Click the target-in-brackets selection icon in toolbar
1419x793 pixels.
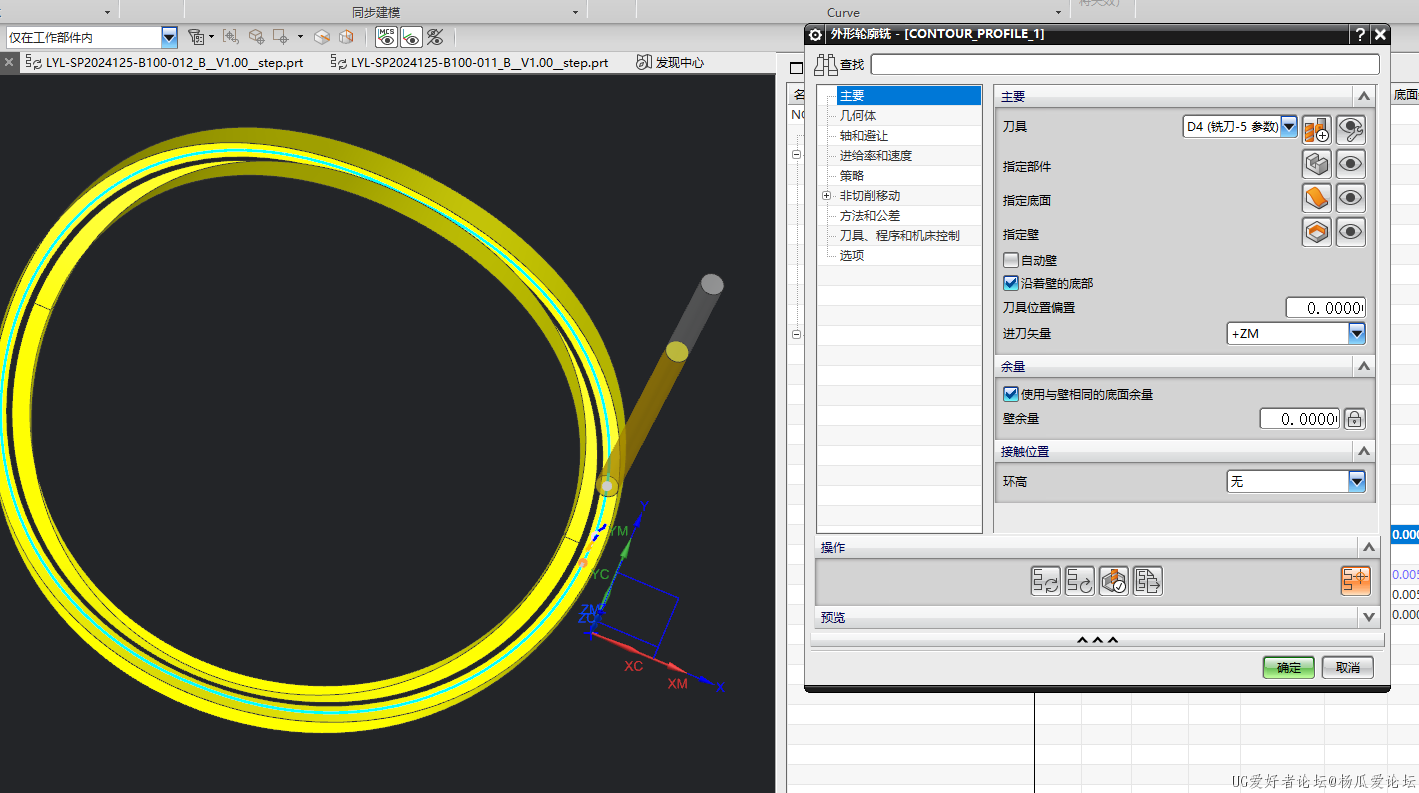click(x=231, y=37)
